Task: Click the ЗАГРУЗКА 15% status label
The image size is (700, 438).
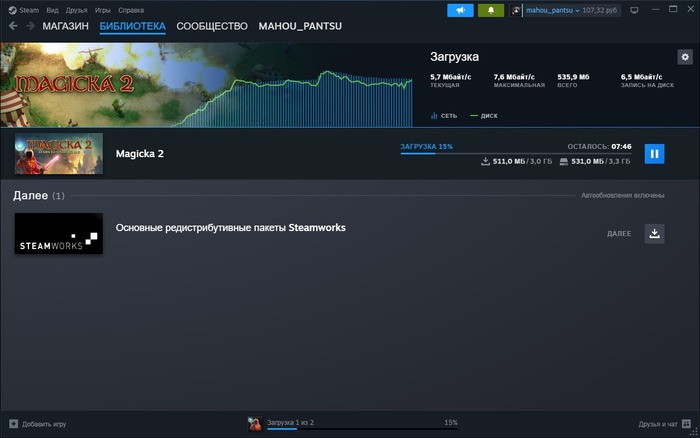Action: click(x=426, y=146)
